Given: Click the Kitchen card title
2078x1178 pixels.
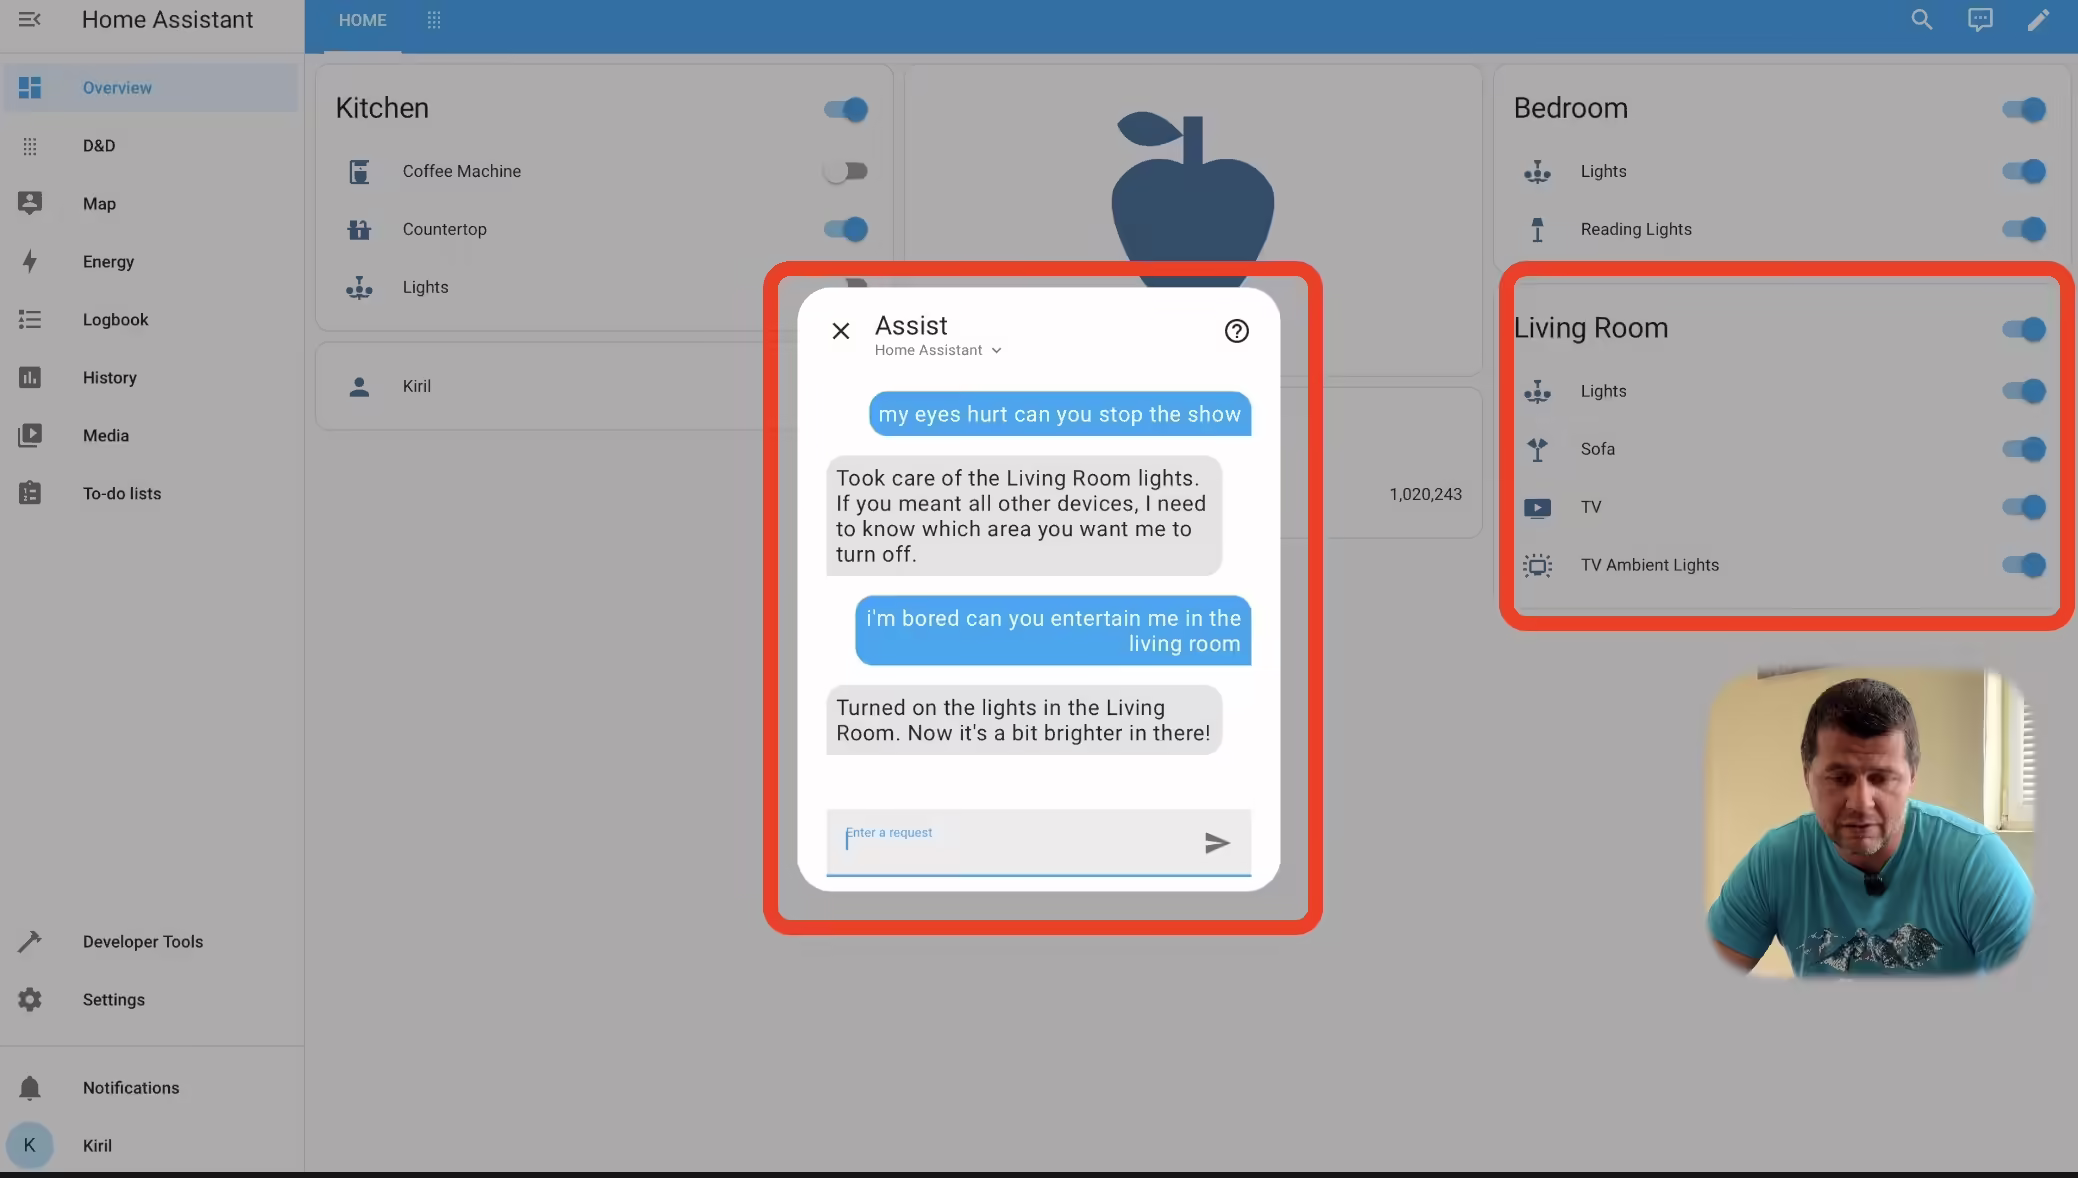Looking at the screenshot, I should (x=382, y=108).
